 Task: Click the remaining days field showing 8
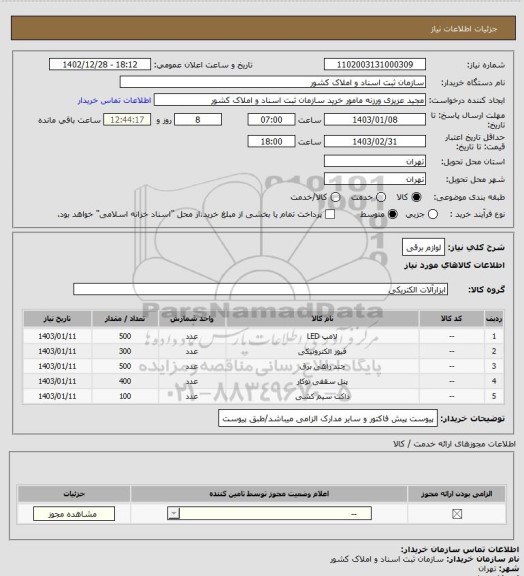(x=198, y=120)
